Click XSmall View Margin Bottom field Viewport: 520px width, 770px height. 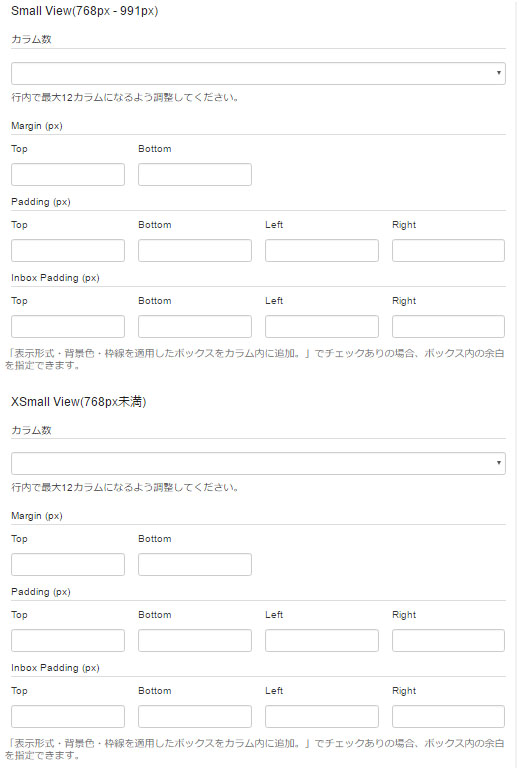tap(195, 564)
